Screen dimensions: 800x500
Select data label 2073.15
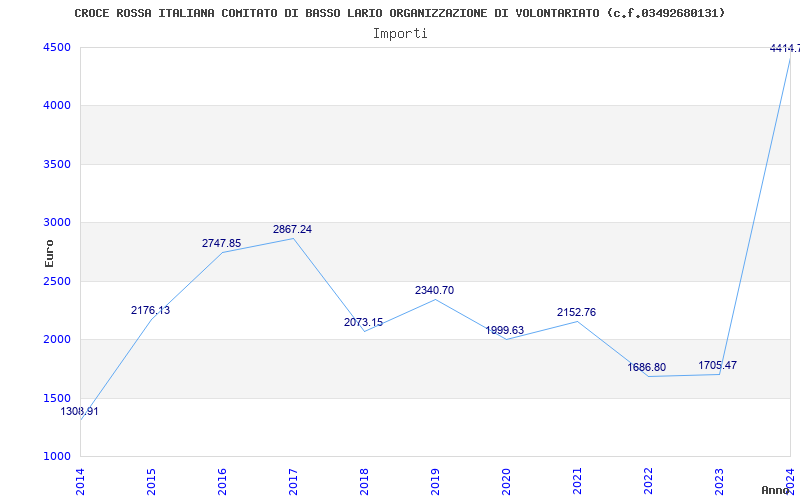point(363,322)
